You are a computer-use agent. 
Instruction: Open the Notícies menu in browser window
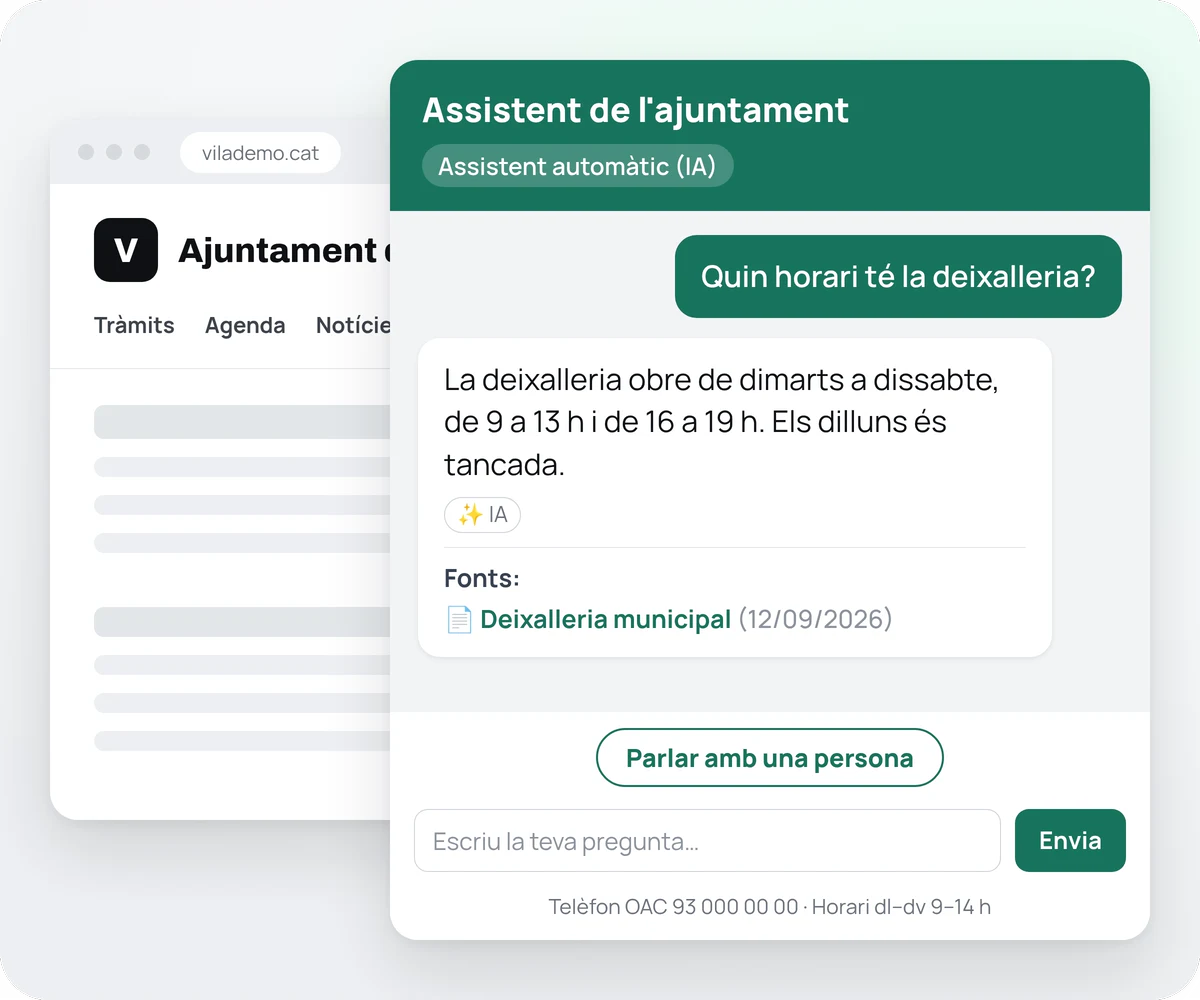[x=353, y=325]
